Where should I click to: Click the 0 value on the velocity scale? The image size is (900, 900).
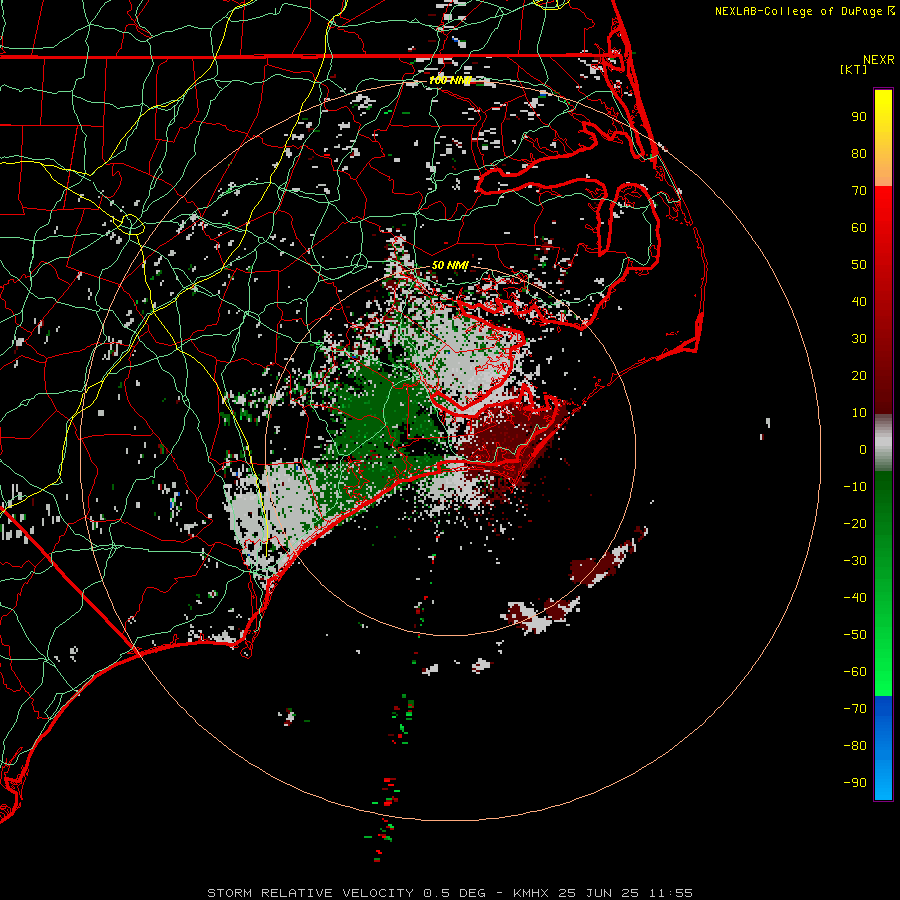(863, 450)
